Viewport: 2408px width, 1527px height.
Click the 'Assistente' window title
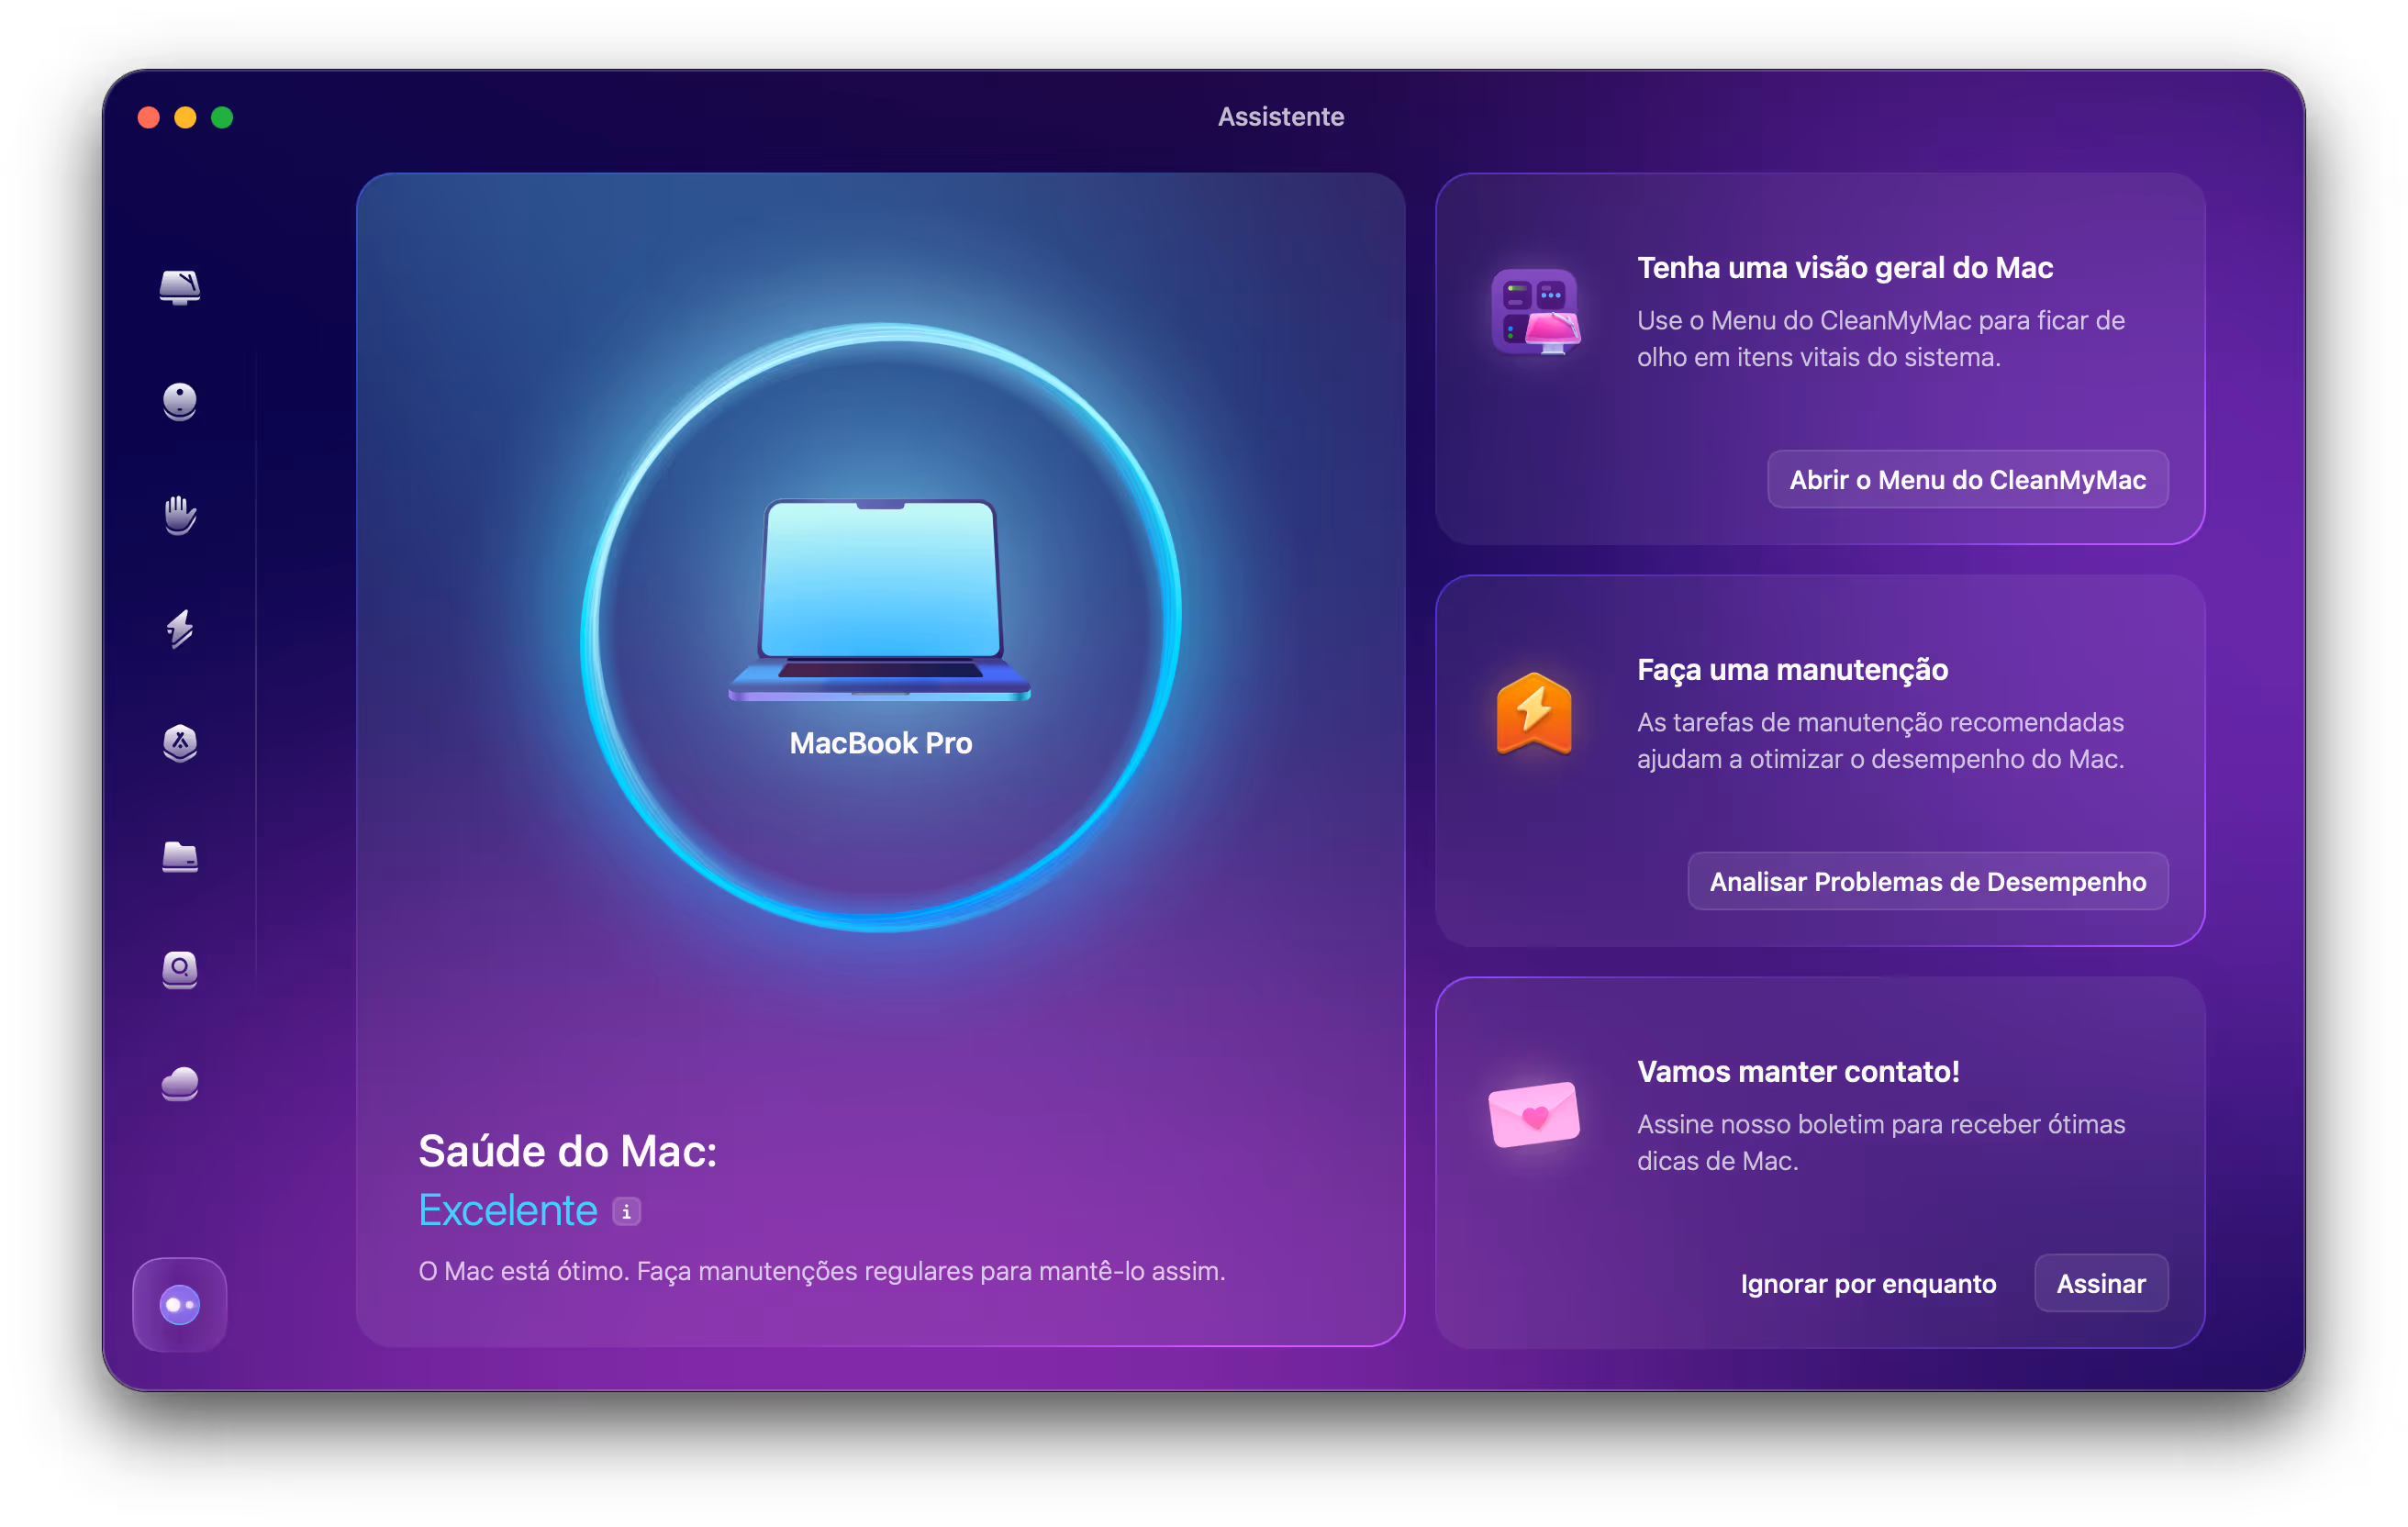pos(1280,117)
